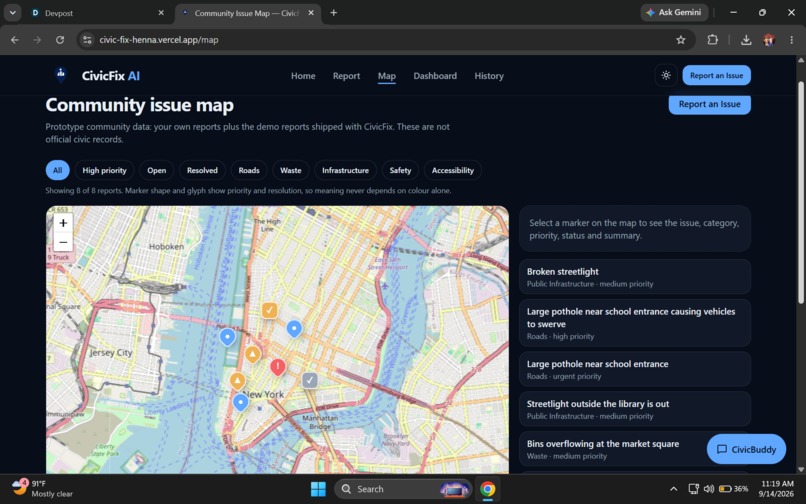
Task: Filter by Open status chip
Action: pyautogui.click(x=157, y=170)
